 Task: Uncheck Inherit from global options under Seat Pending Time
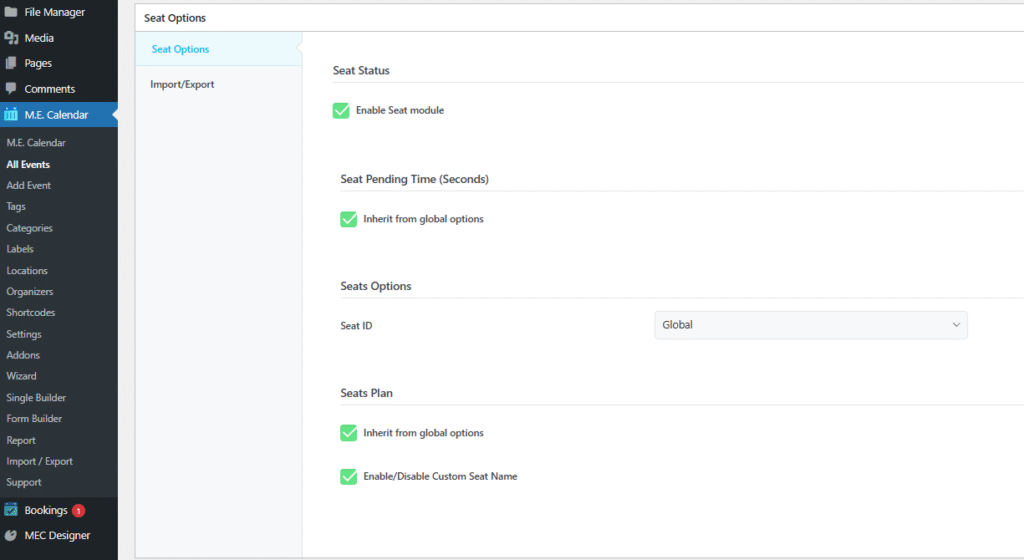[349, 219]
